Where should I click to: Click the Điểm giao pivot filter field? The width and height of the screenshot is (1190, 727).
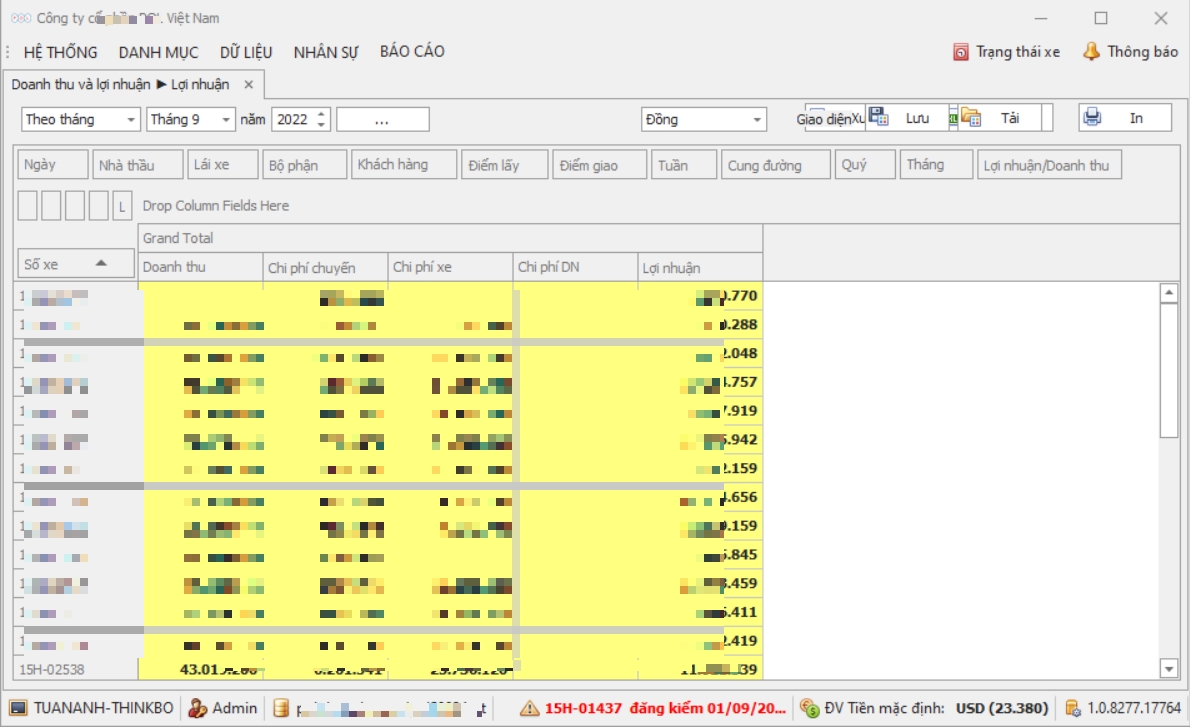[x=600, y=165]
